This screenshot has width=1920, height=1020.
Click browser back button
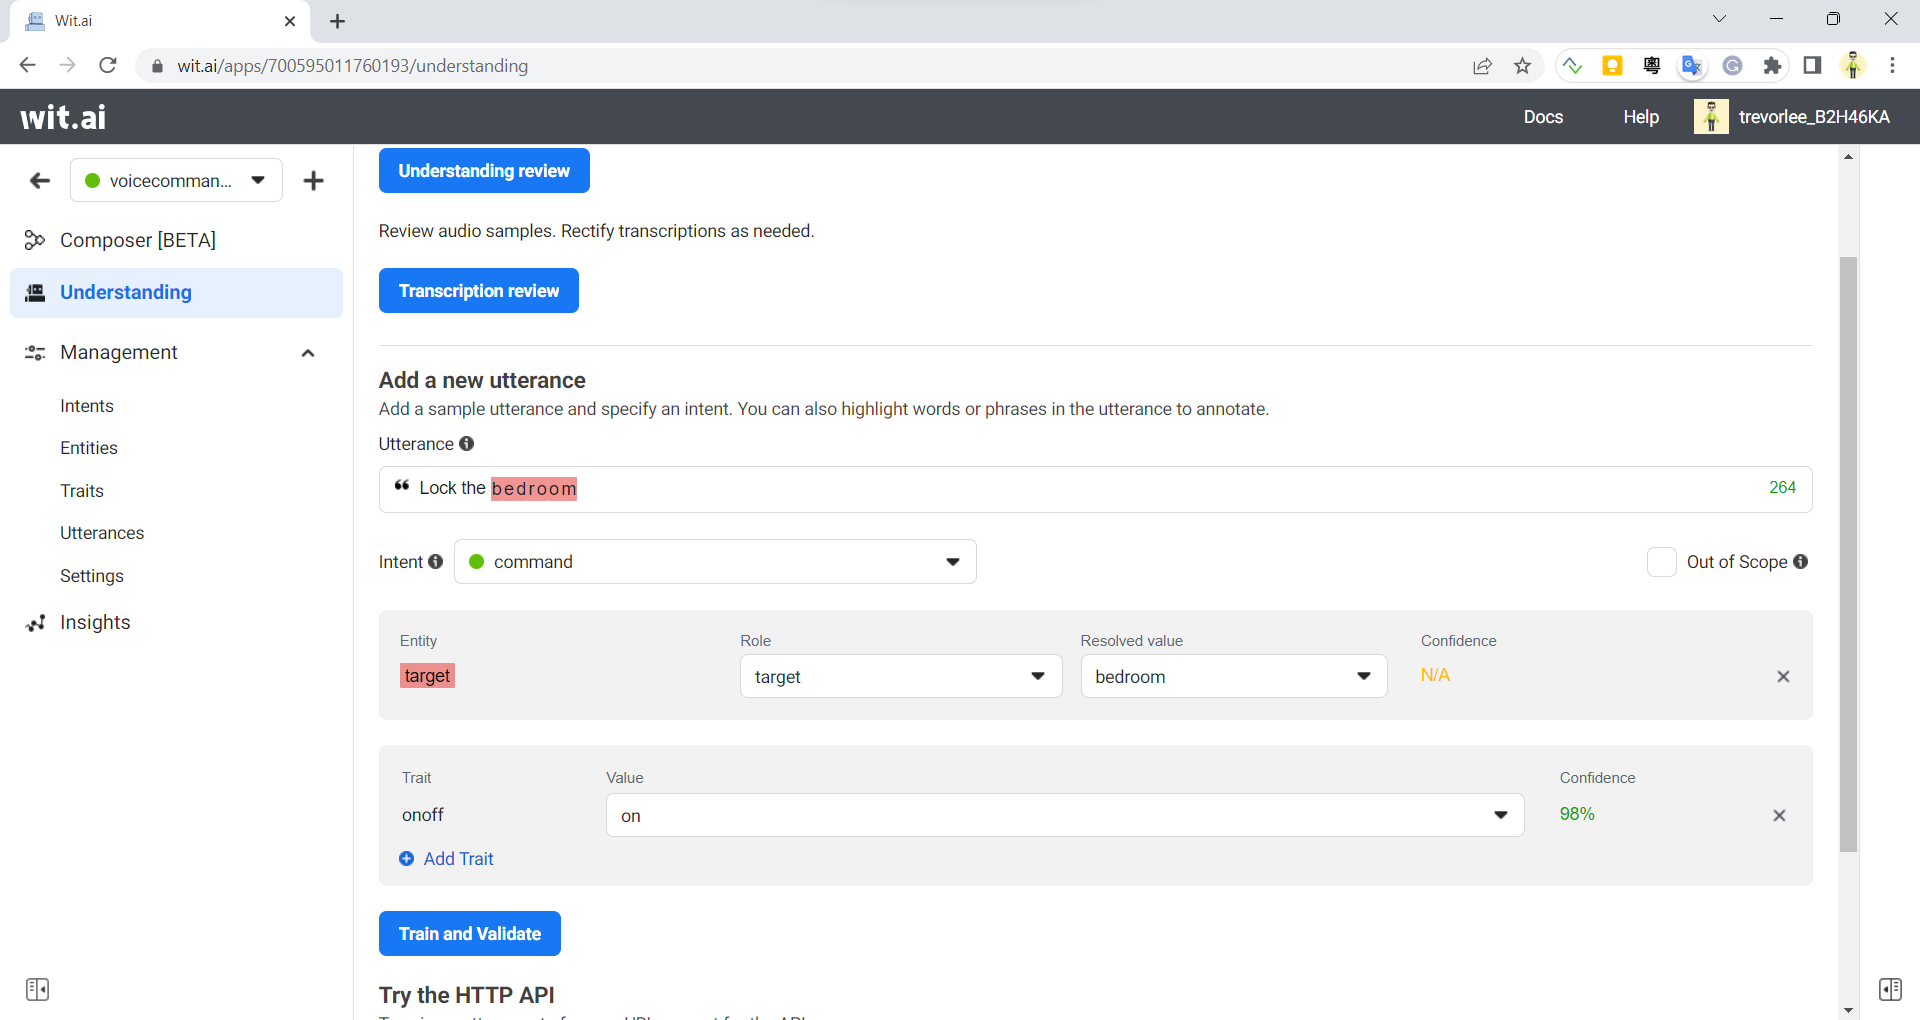coord(27,65)
